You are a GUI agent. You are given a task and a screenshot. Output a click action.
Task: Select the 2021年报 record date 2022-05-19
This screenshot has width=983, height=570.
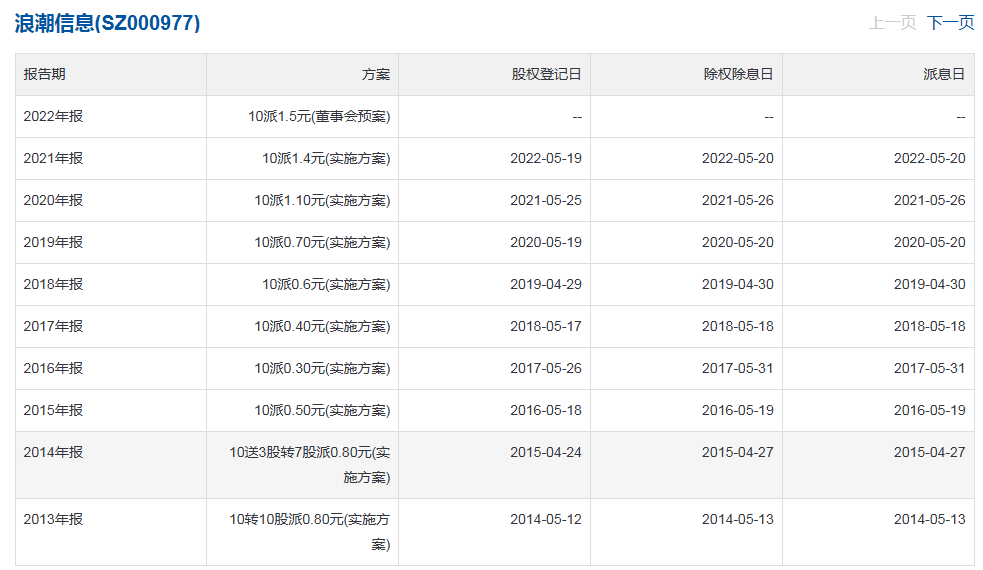tap(546, 158)
